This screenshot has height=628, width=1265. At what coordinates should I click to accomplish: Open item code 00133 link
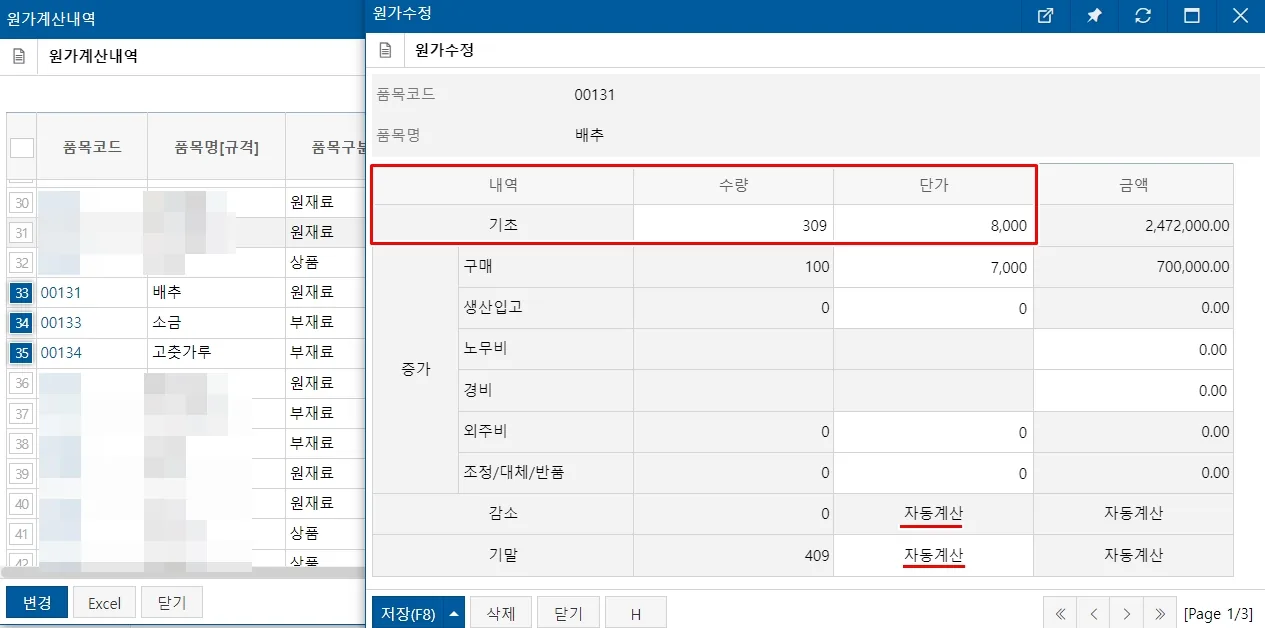61,323
